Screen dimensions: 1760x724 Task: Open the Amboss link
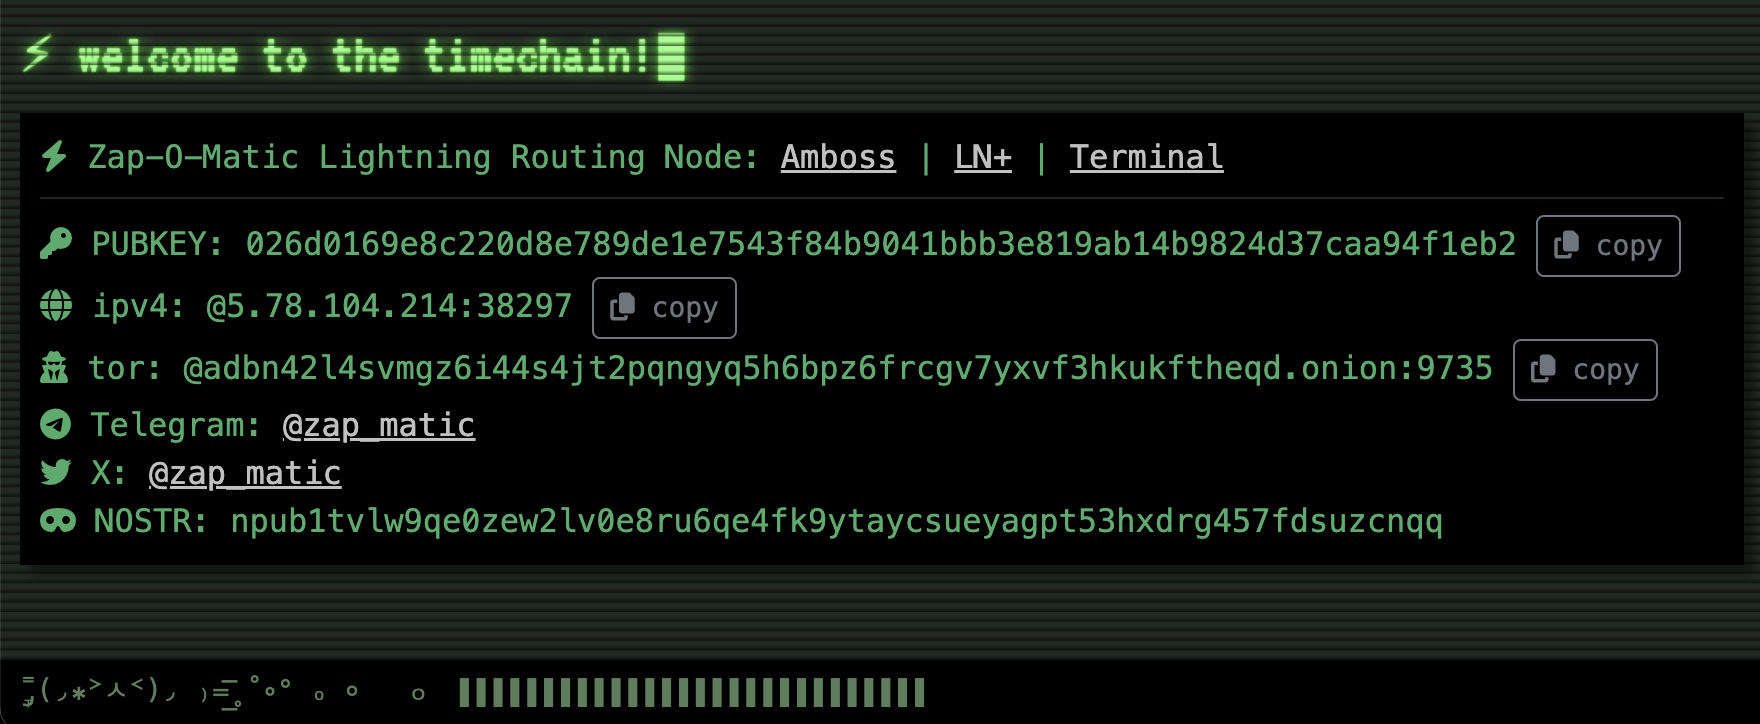click(x=838, y=157)
